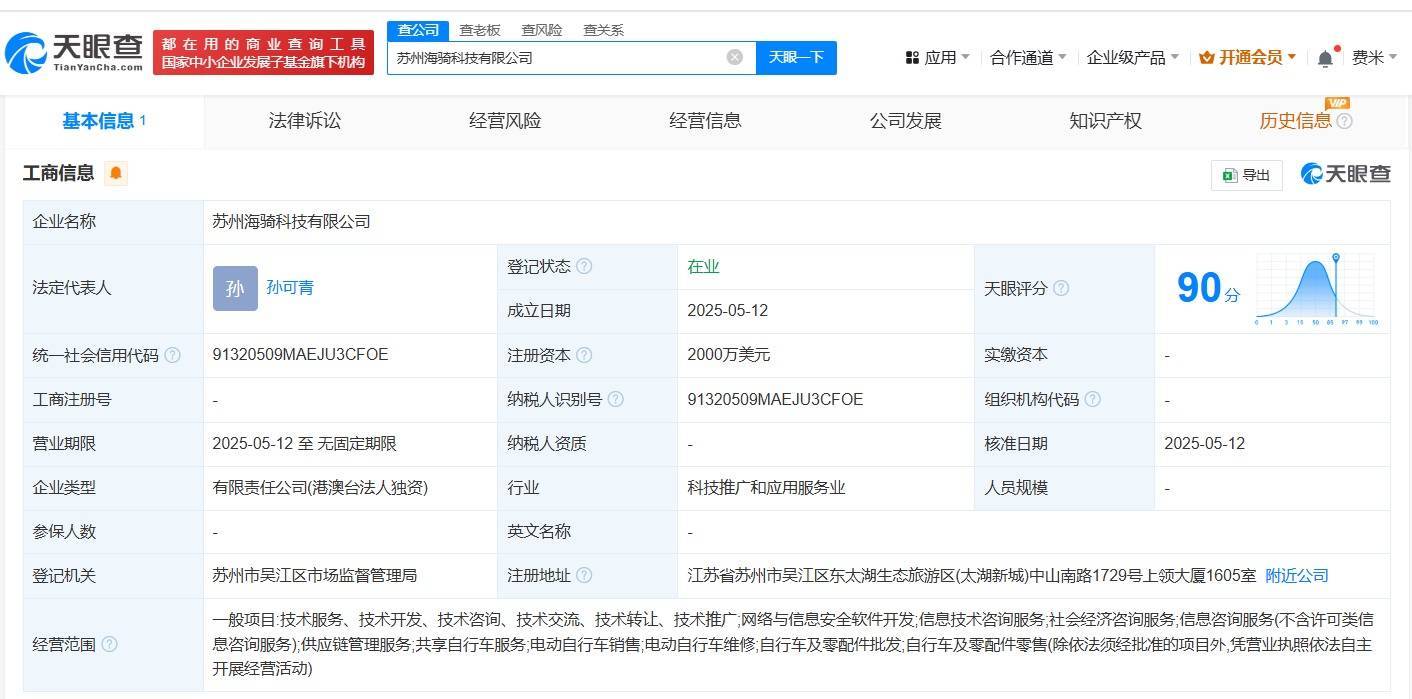Click 工商信息 section heading

58,174
